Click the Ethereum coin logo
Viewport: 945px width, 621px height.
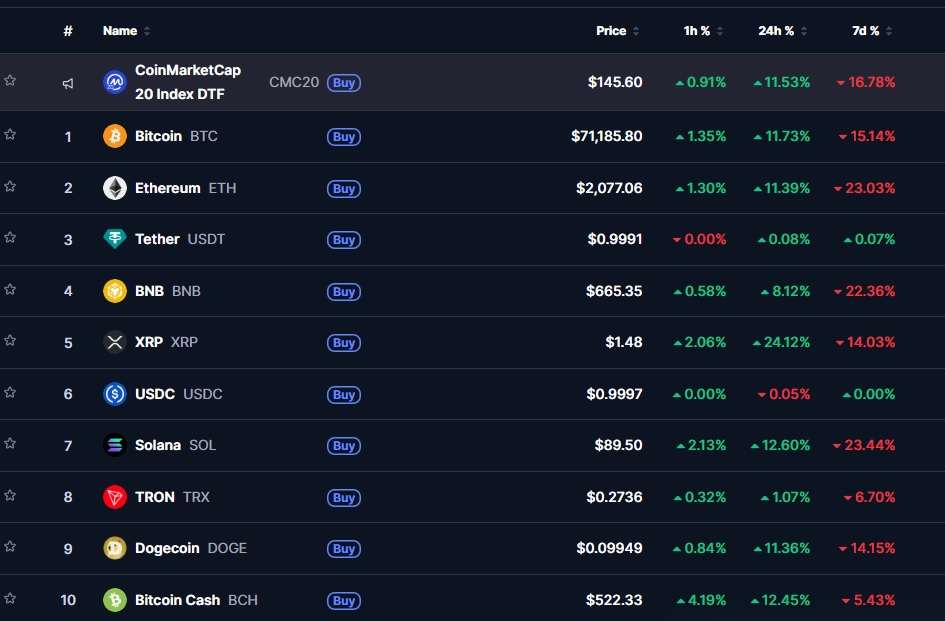pyautogui.click(x=115, y=188)
